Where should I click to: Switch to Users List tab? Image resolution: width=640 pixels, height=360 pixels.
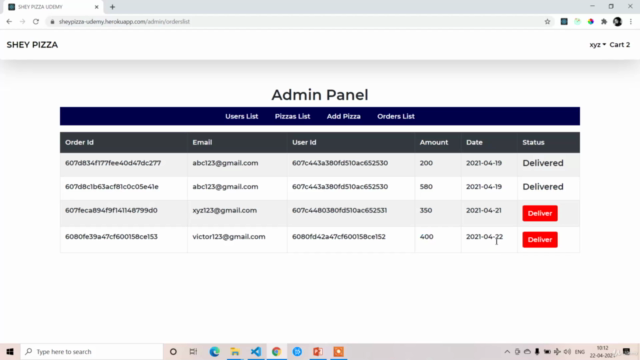coord(242,116)
